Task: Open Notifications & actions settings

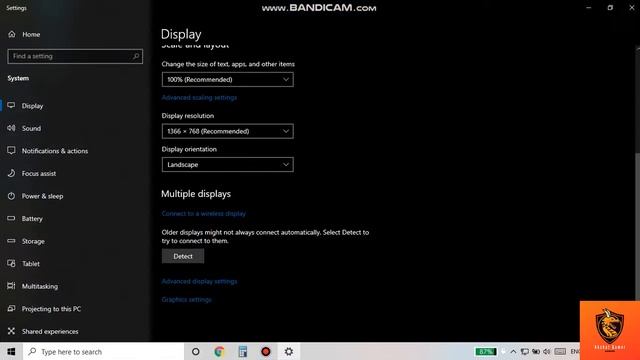Action: [x=55, y=151]
